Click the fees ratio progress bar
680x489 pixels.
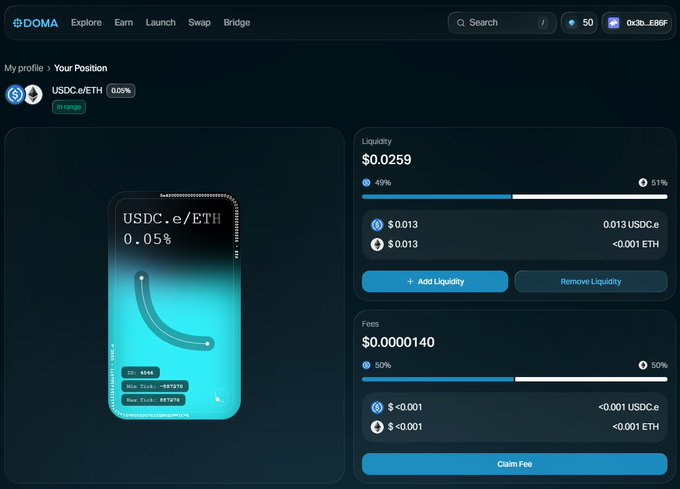click(514, 379)
